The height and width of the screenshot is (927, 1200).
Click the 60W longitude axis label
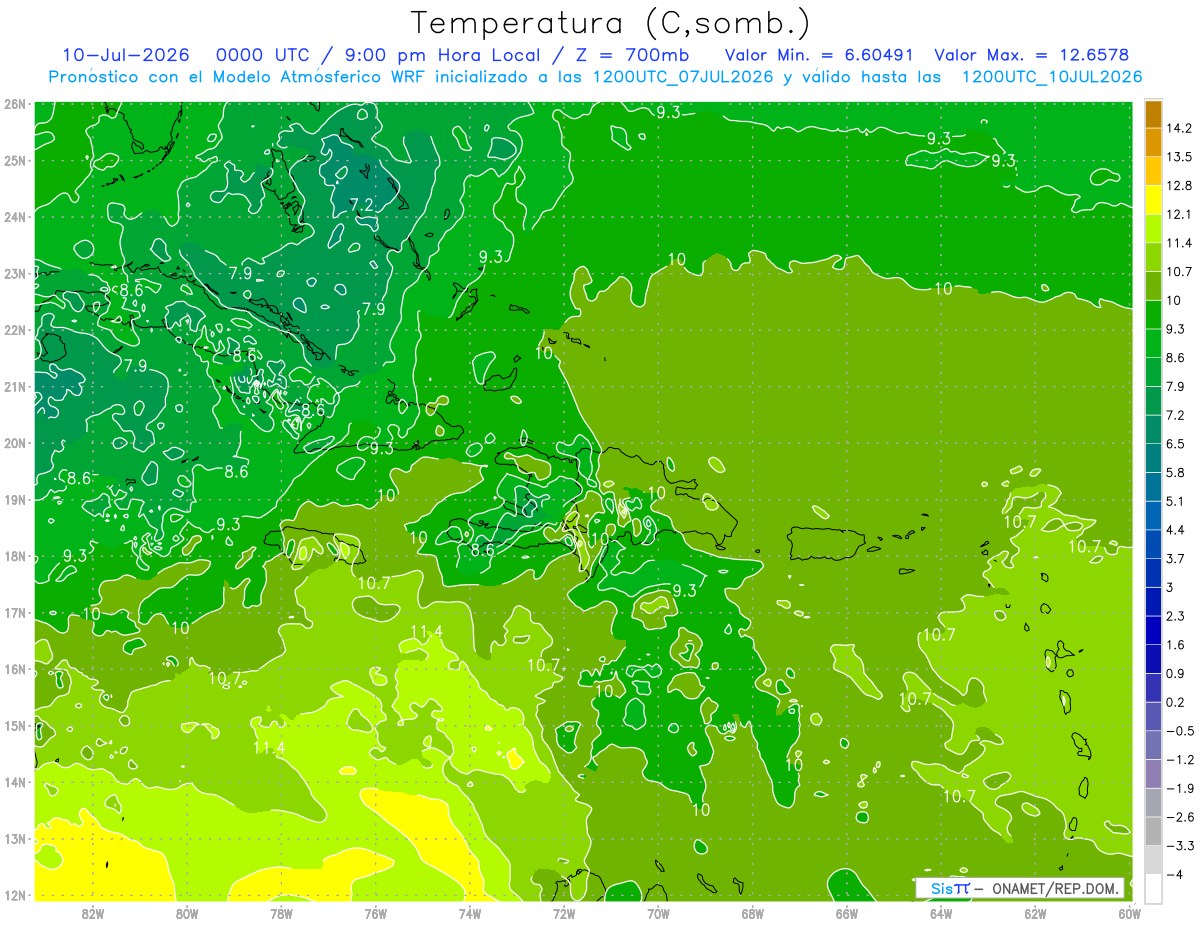point(1129,913)
